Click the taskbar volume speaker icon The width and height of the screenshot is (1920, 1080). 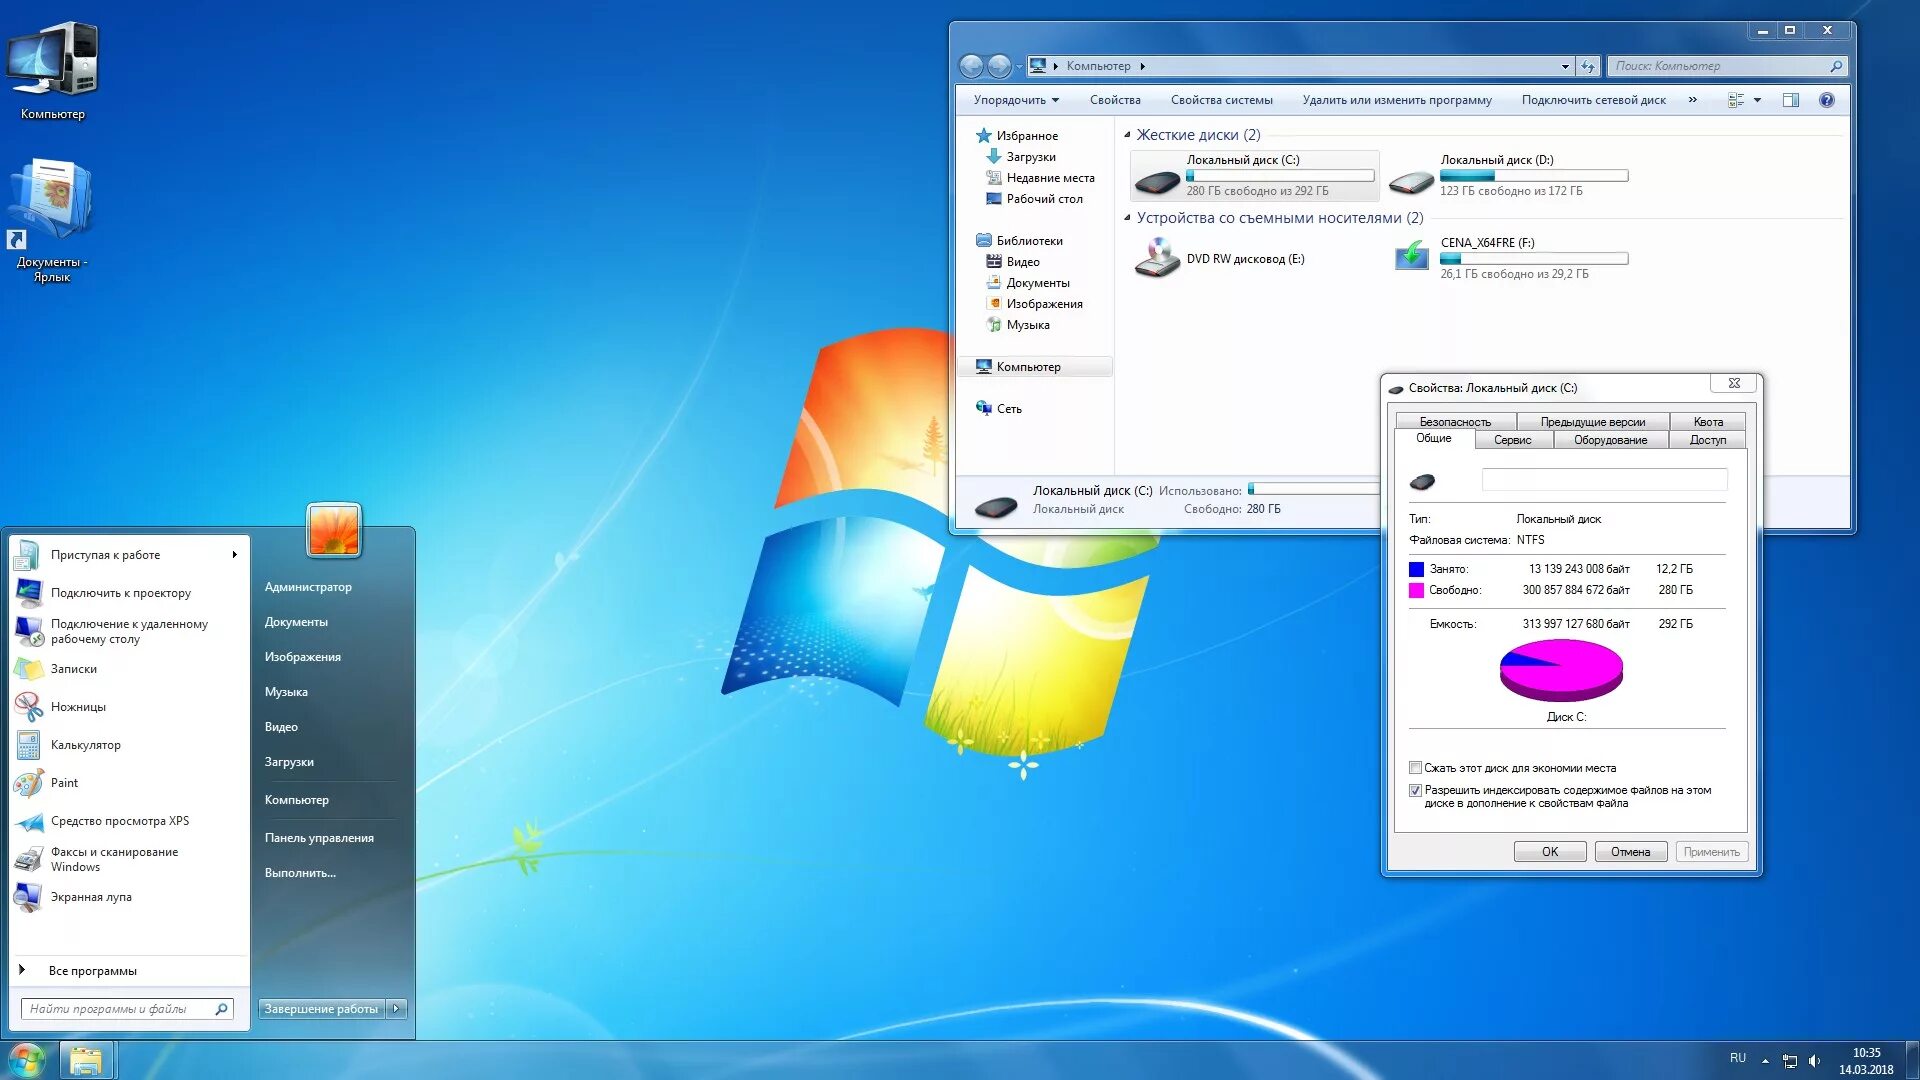click(1814, 1060)
